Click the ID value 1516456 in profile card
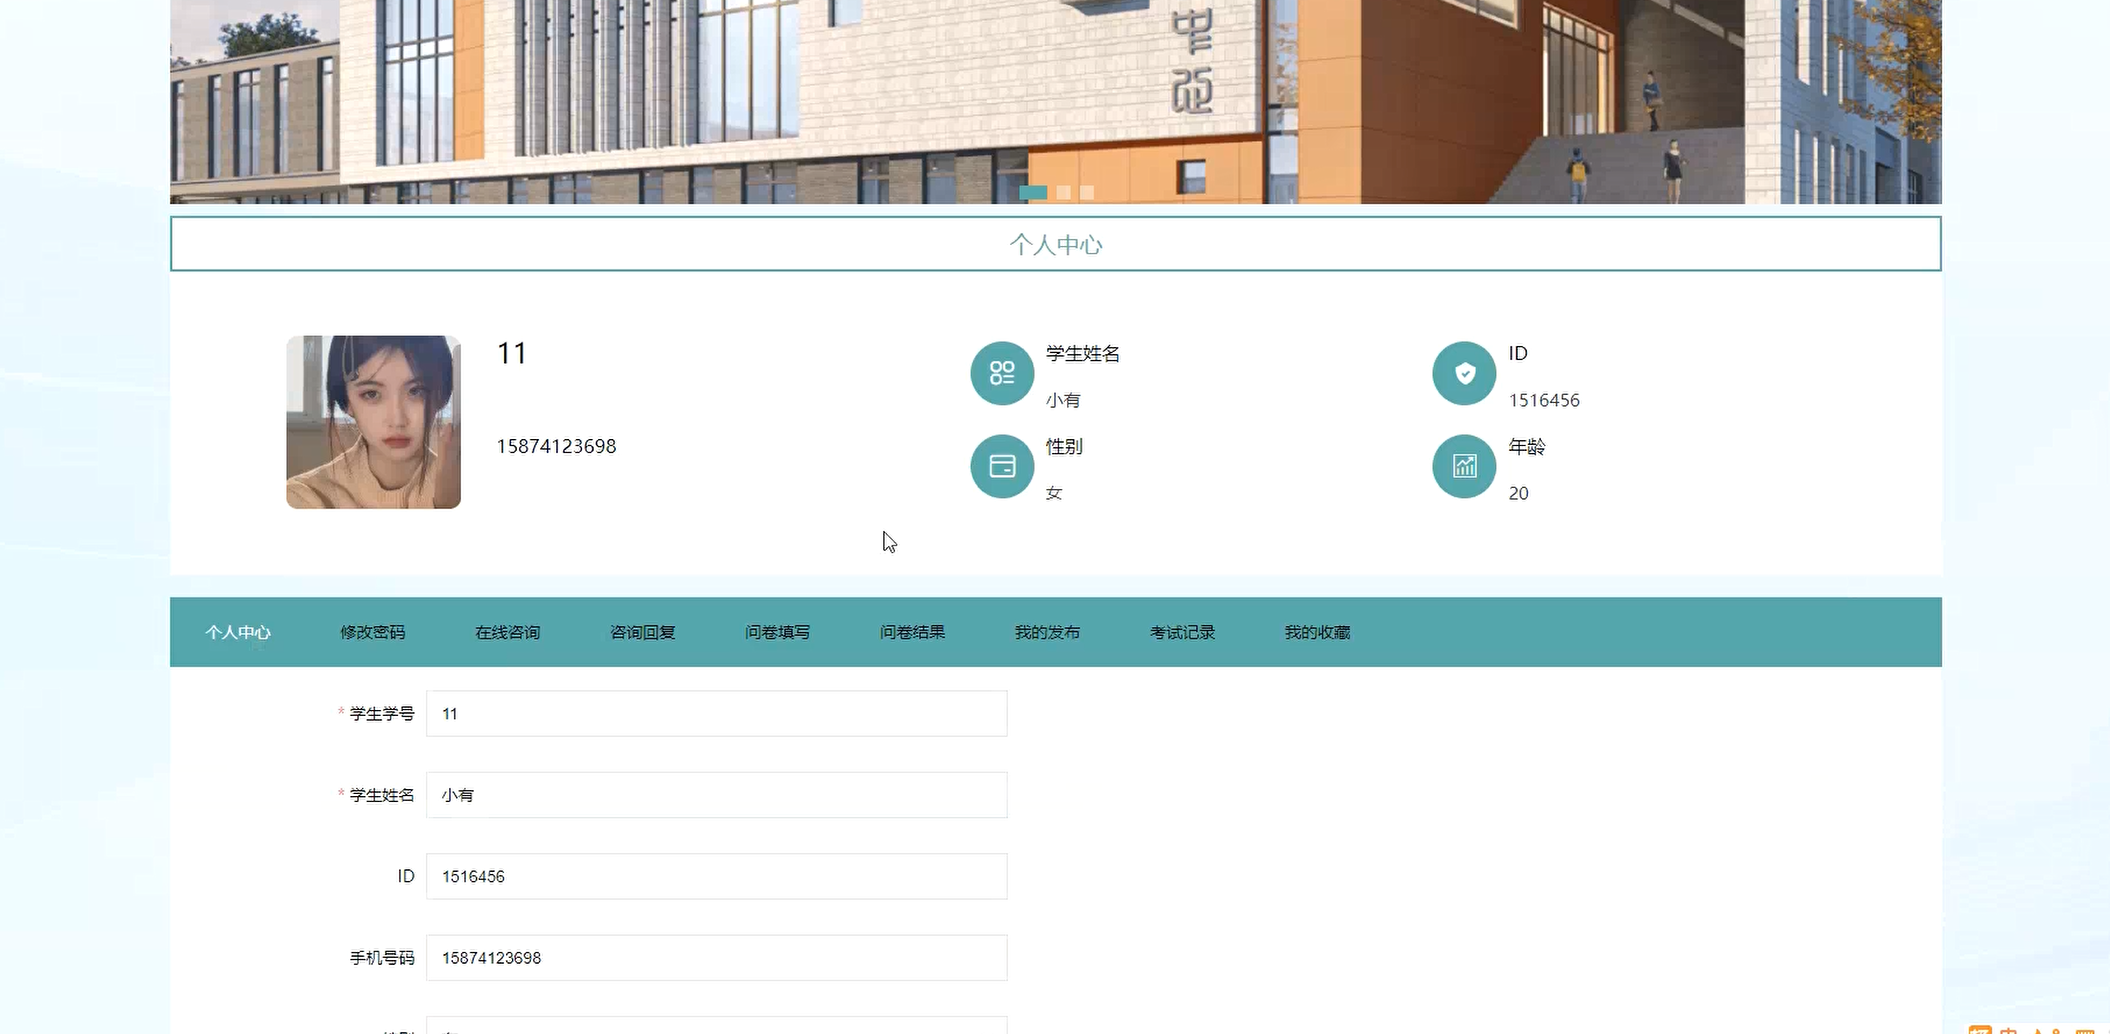The image size is (2110, 1034). tap(1544, 400)
